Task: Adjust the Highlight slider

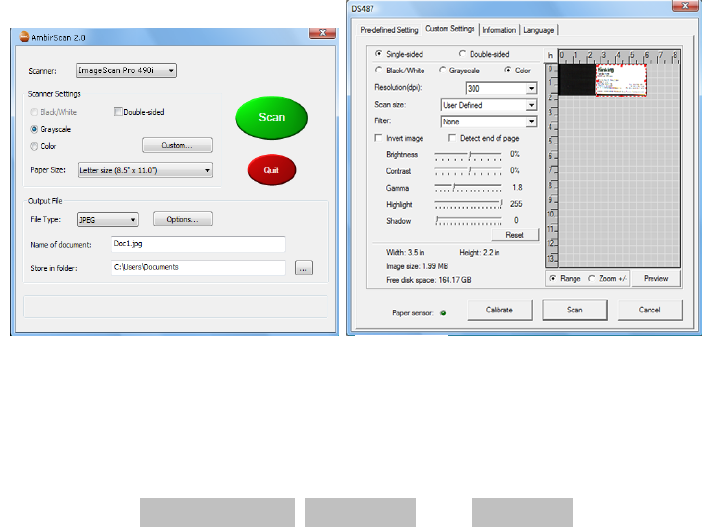Action: pyautogui.click(x=468, y=204)
